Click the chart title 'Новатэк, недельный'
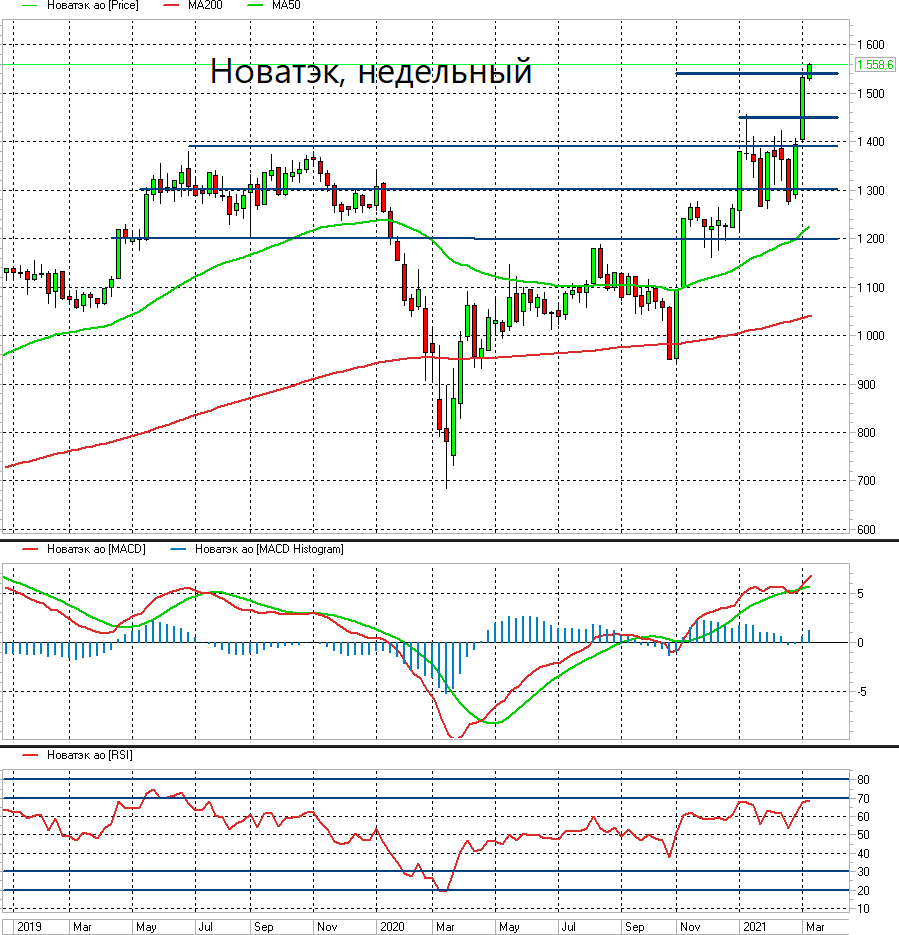The width and height of the screenshot is (899, 935). pos(371,72)
